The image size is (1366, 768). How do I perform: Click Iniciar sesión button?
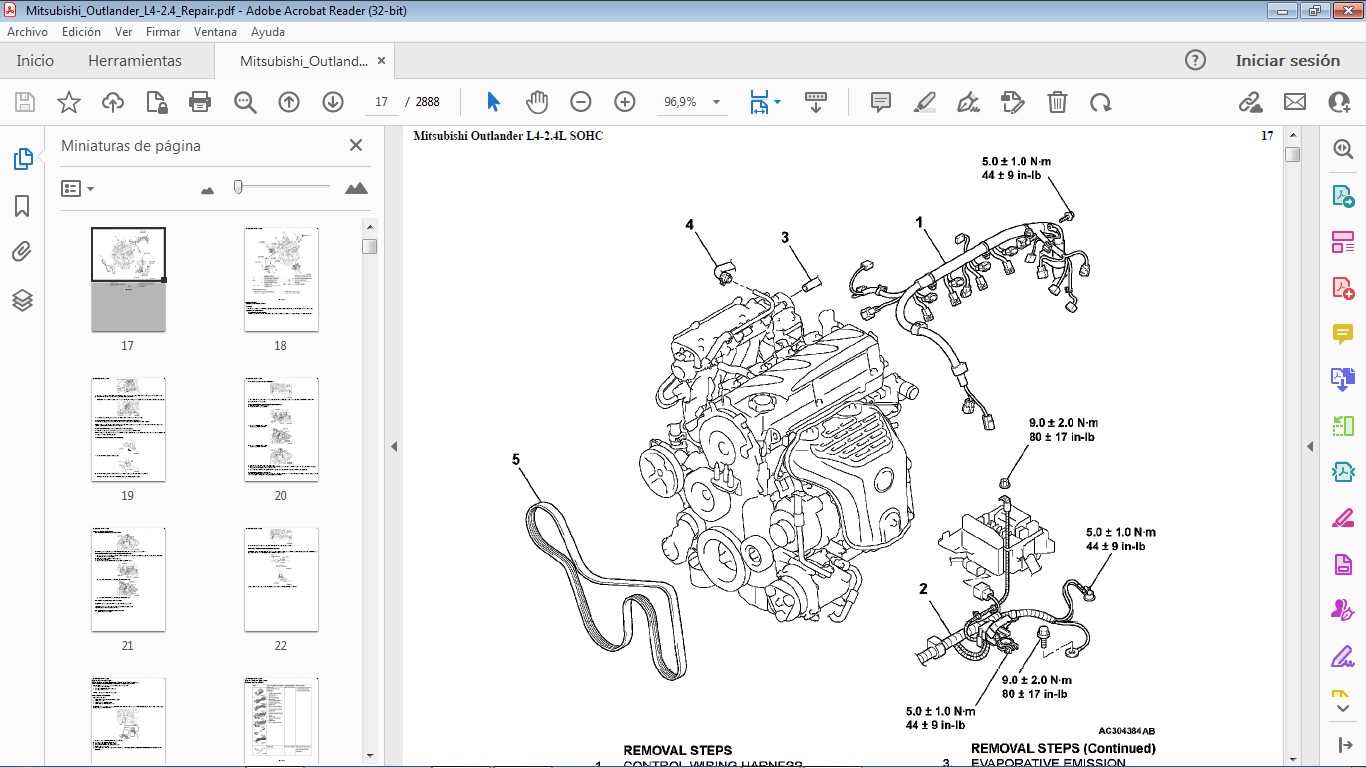tap(1287, 60)
